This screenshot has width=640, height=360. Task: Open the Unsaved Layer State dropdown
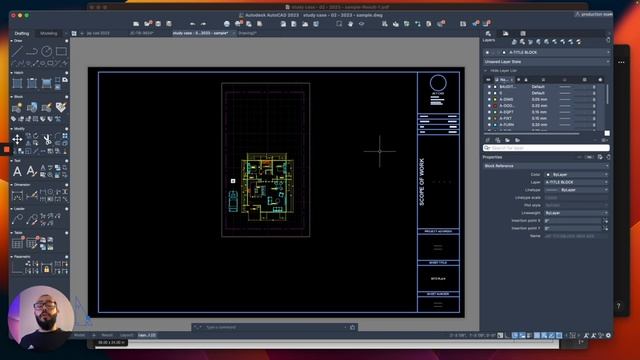(547, 62)
